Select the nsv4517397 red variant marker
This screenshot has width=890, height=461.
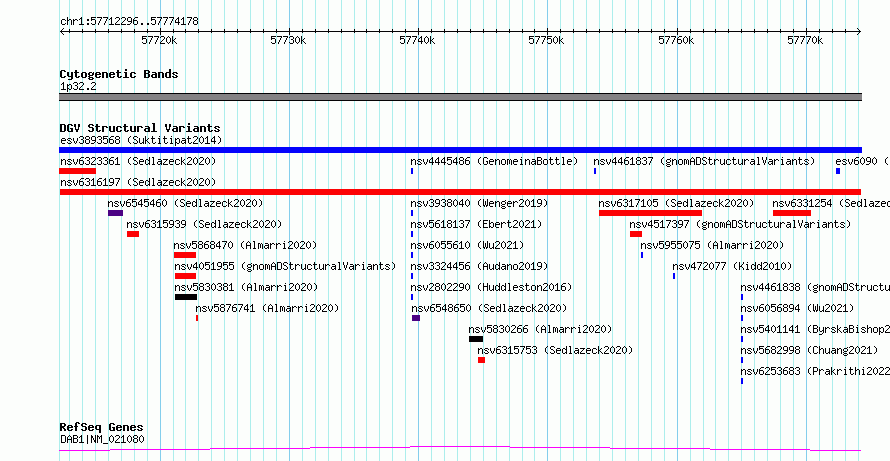coord(636,234)
